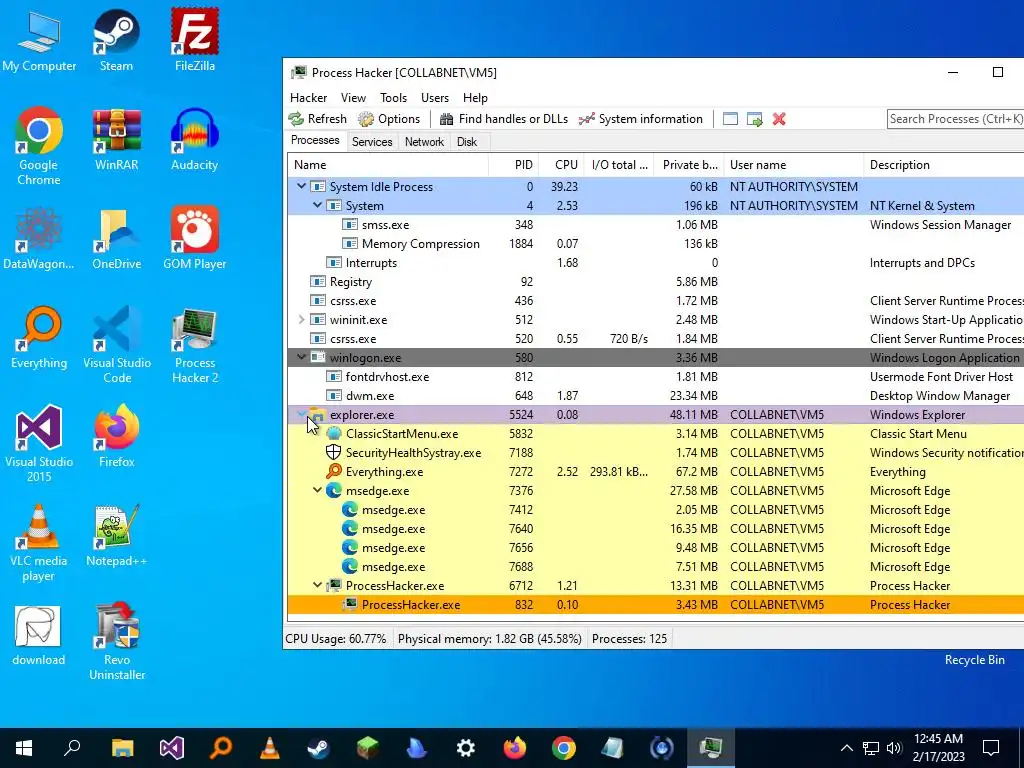Click the ProcessHacker.exe PID 832 icon
This screenshot has height=768, width=1024.
point(350,604)
